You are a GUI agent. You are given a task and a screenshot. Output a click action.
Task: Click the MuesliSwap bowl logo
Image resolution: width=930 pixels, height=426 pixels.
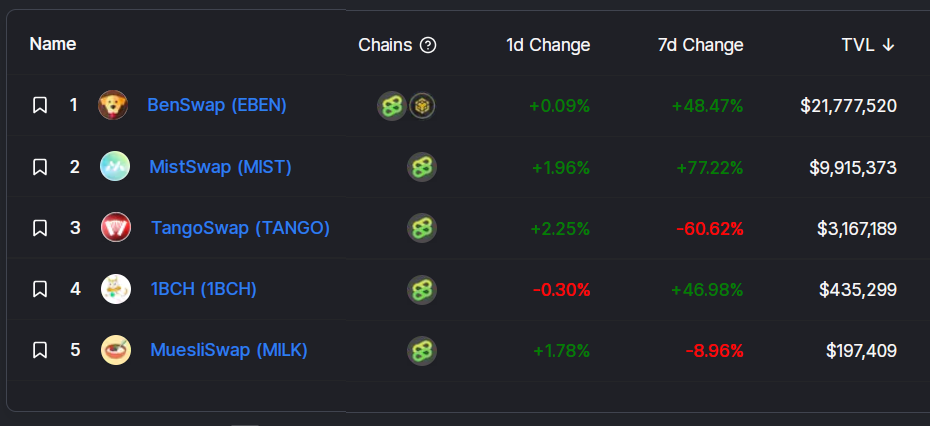click(x=116, y=350)
